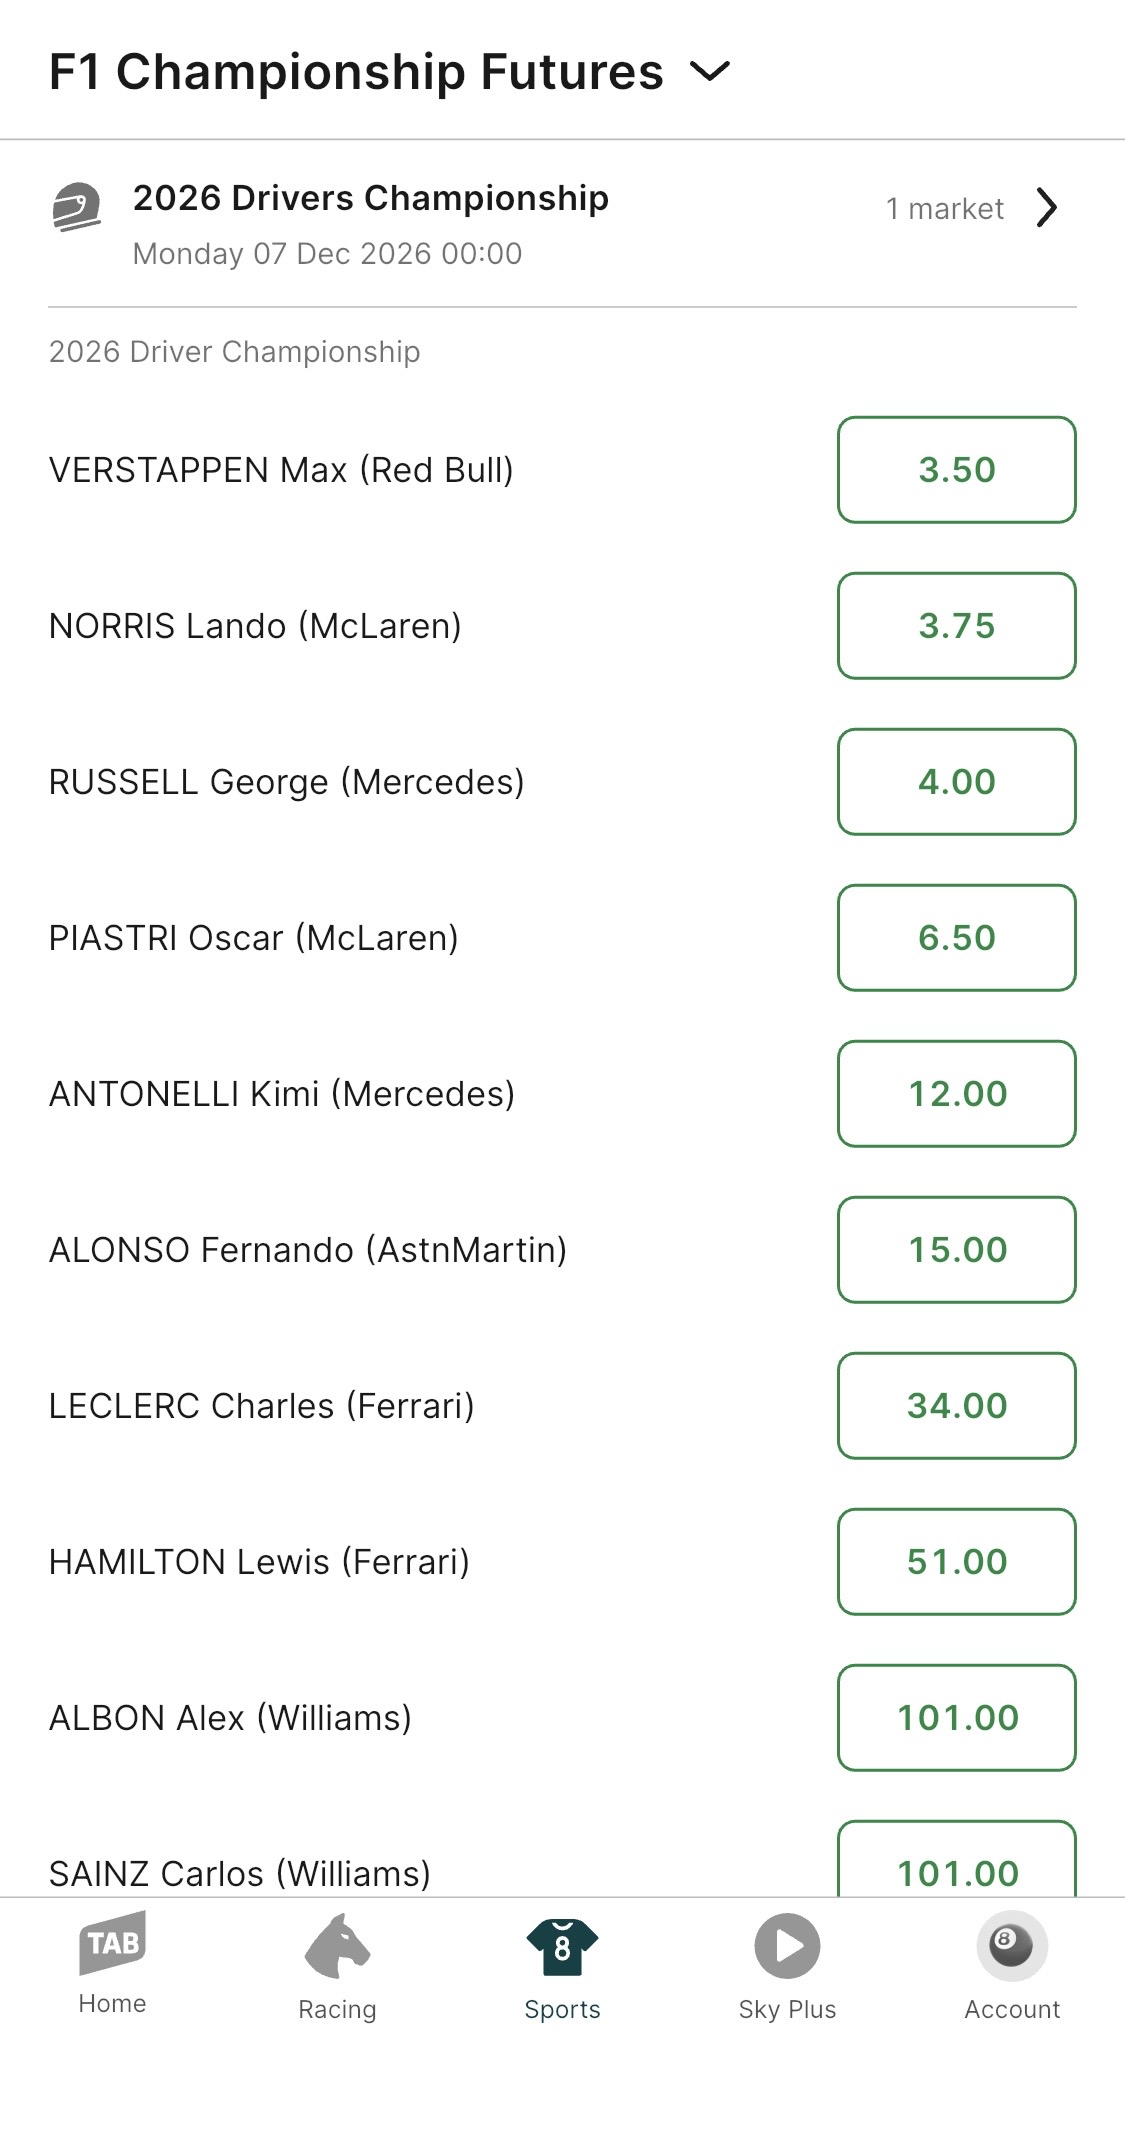Pick Russell at 4.00 odds
Viewport: 1125px width, 2135px height.
(956, 782)
